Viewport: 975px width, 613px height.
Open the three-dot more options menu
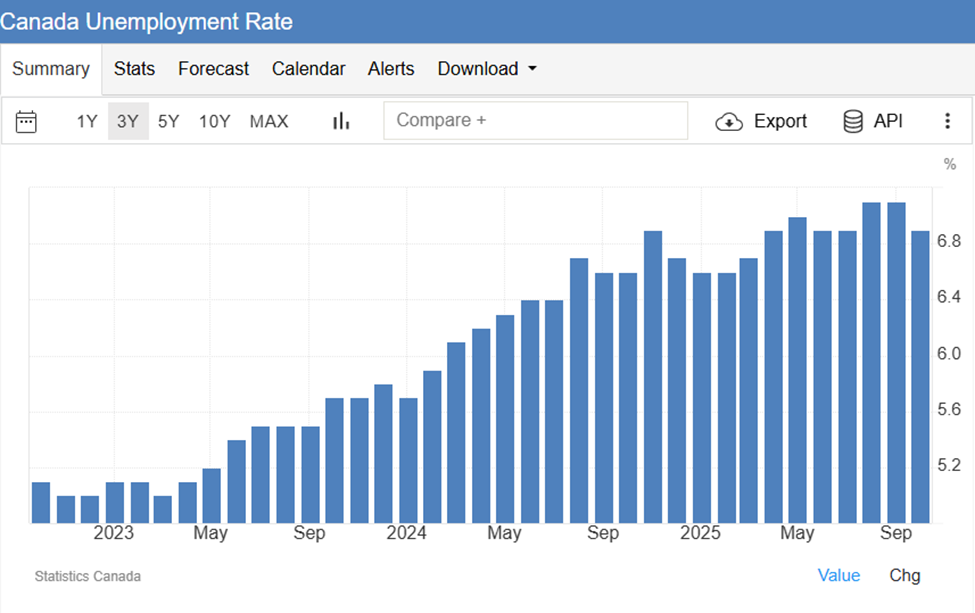click(947, 121)
